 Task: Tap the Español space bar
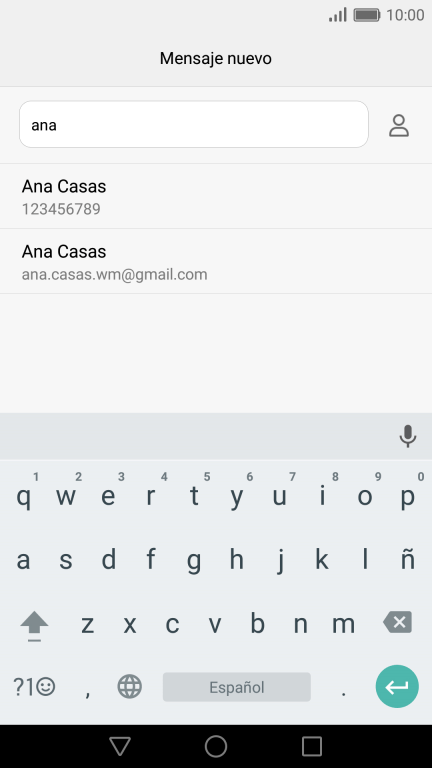click(237, 687)
